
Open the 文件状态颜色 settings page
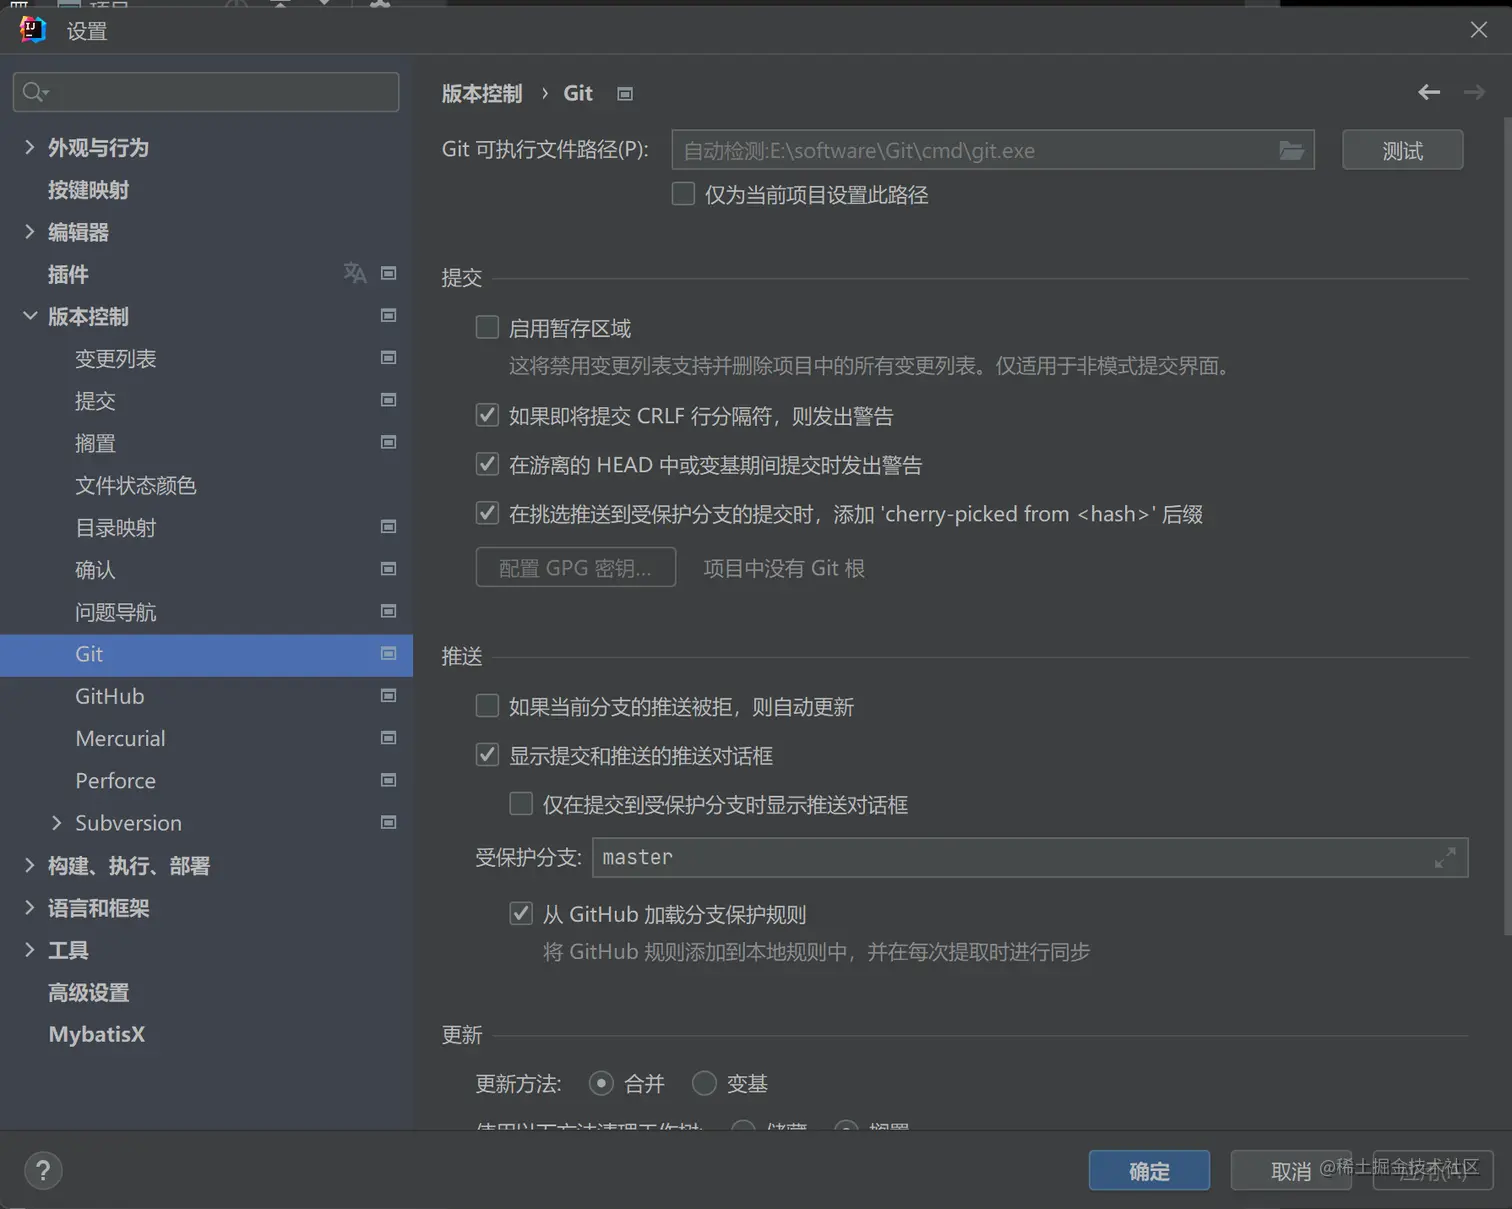(x=135, y=485)
